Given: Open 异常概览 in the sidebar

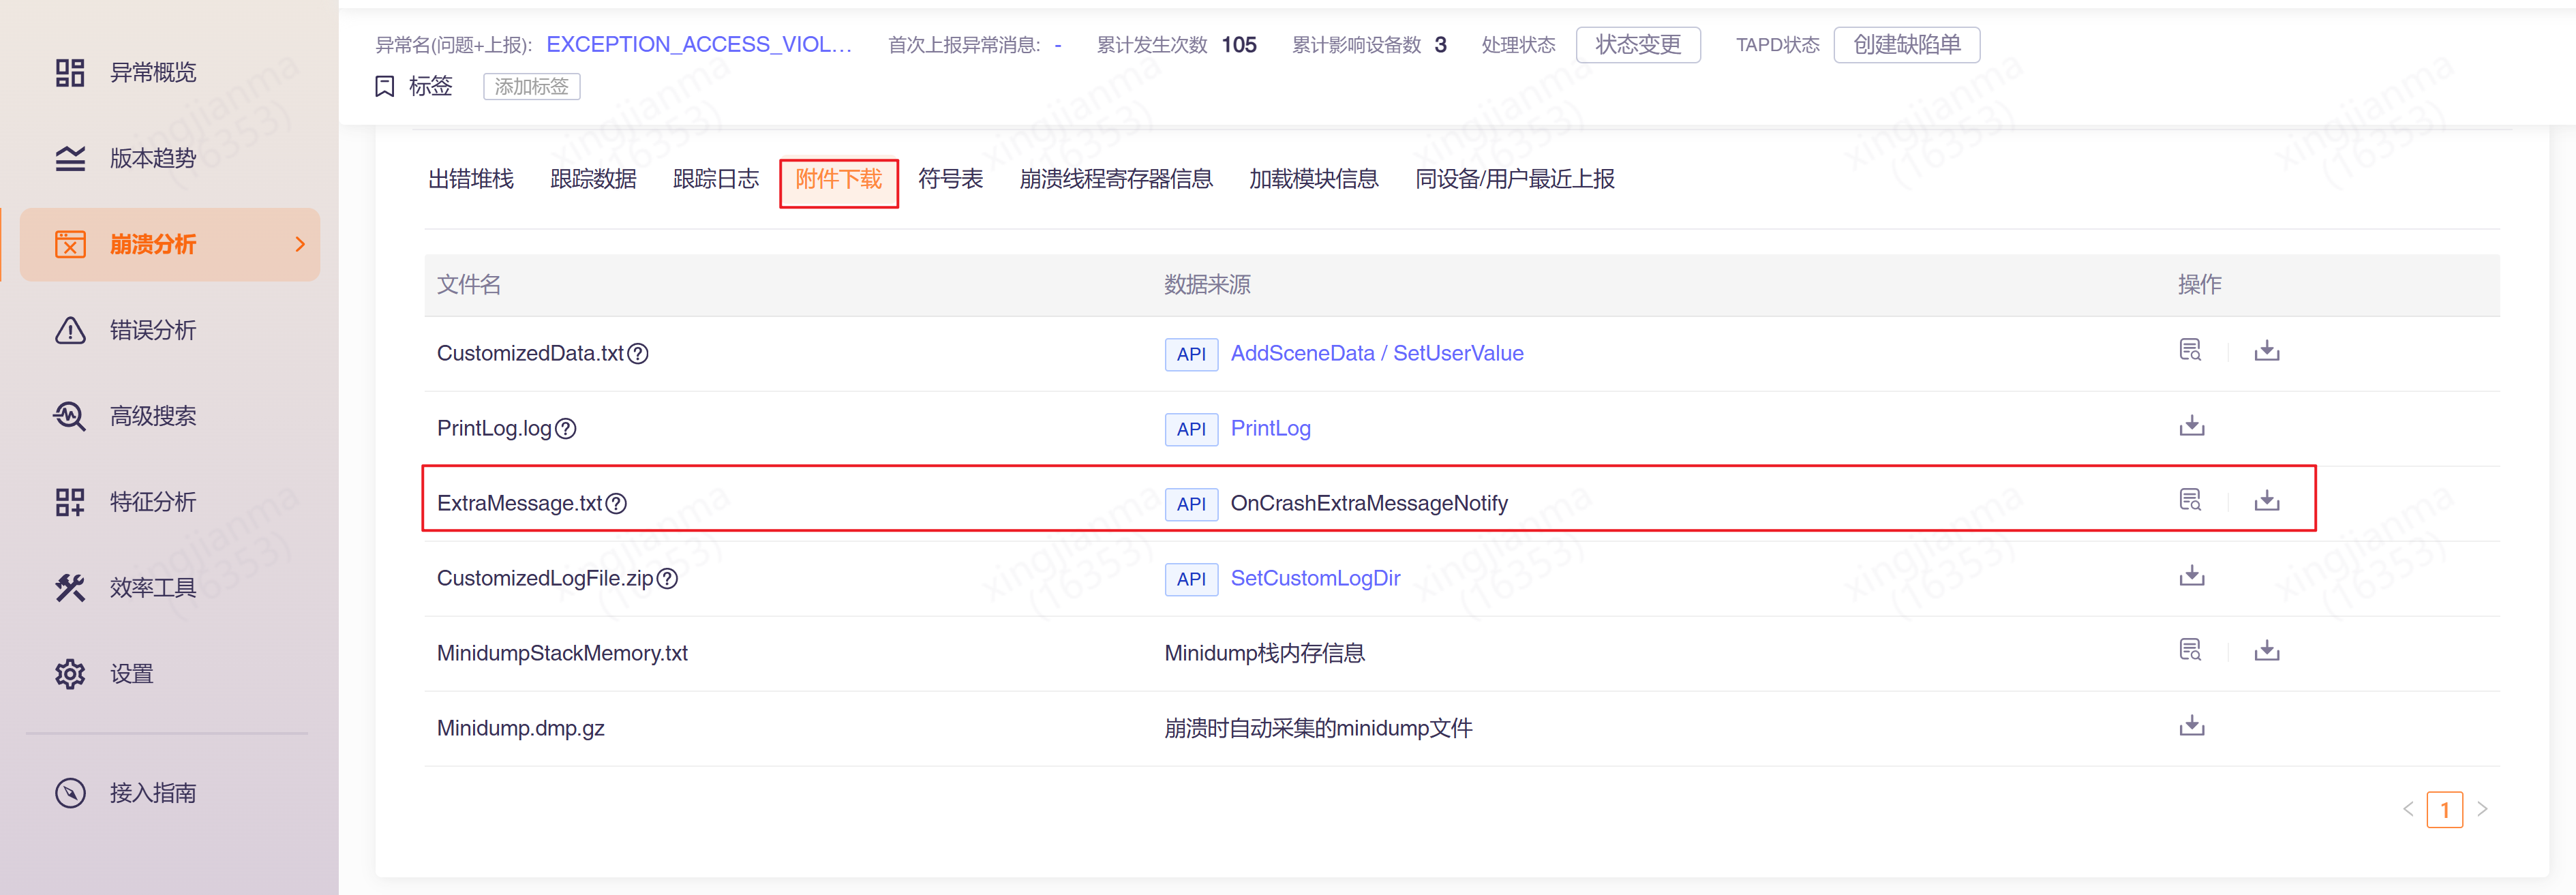Looking at the screenshot, I should pos(152,72).
